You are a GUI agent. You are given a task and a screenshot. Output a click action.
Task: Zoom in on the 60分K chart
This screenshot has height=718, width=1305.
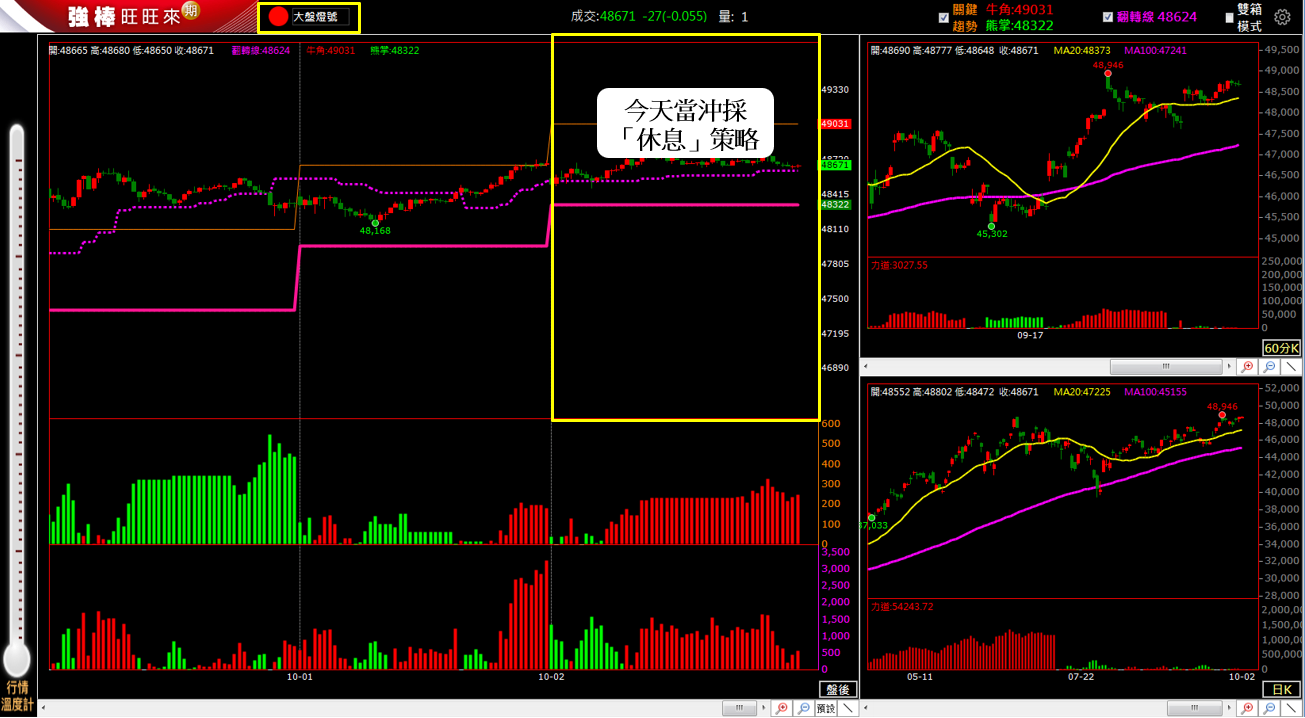pyautogui.click(x=1247, y=367)
